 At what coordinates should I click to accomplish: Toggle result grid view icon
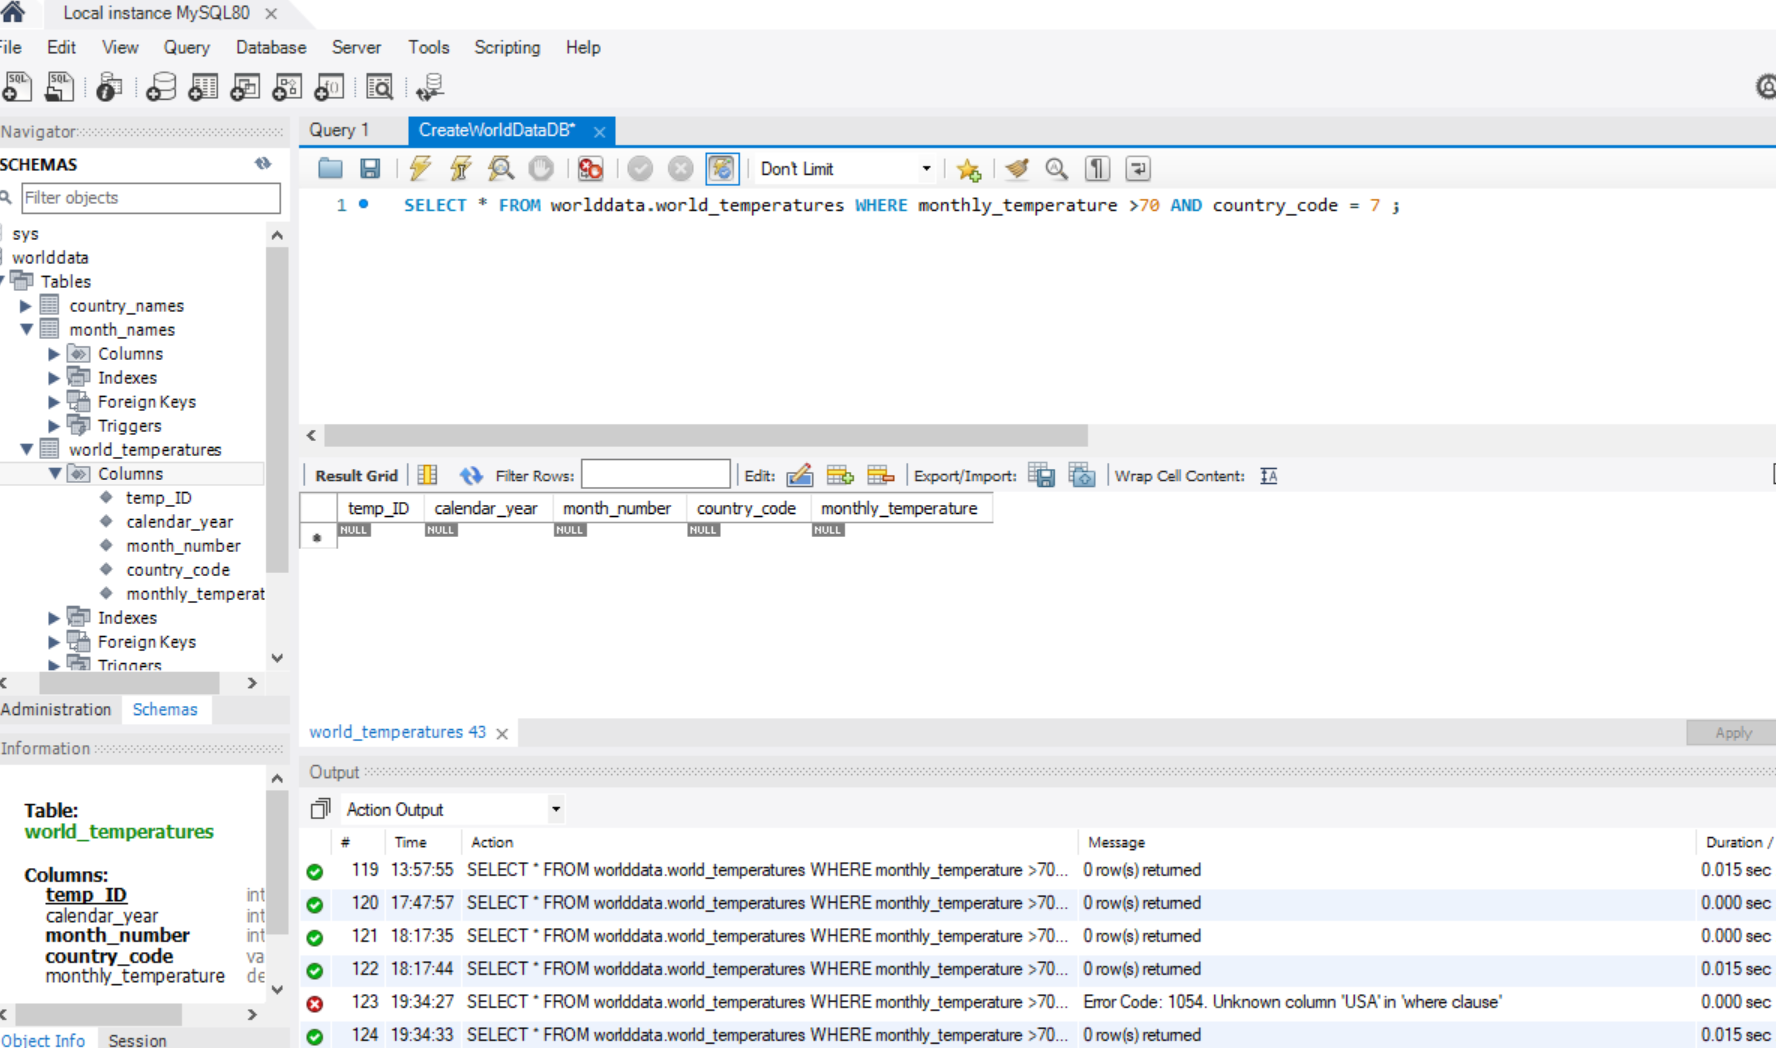[x=427, y=475]
